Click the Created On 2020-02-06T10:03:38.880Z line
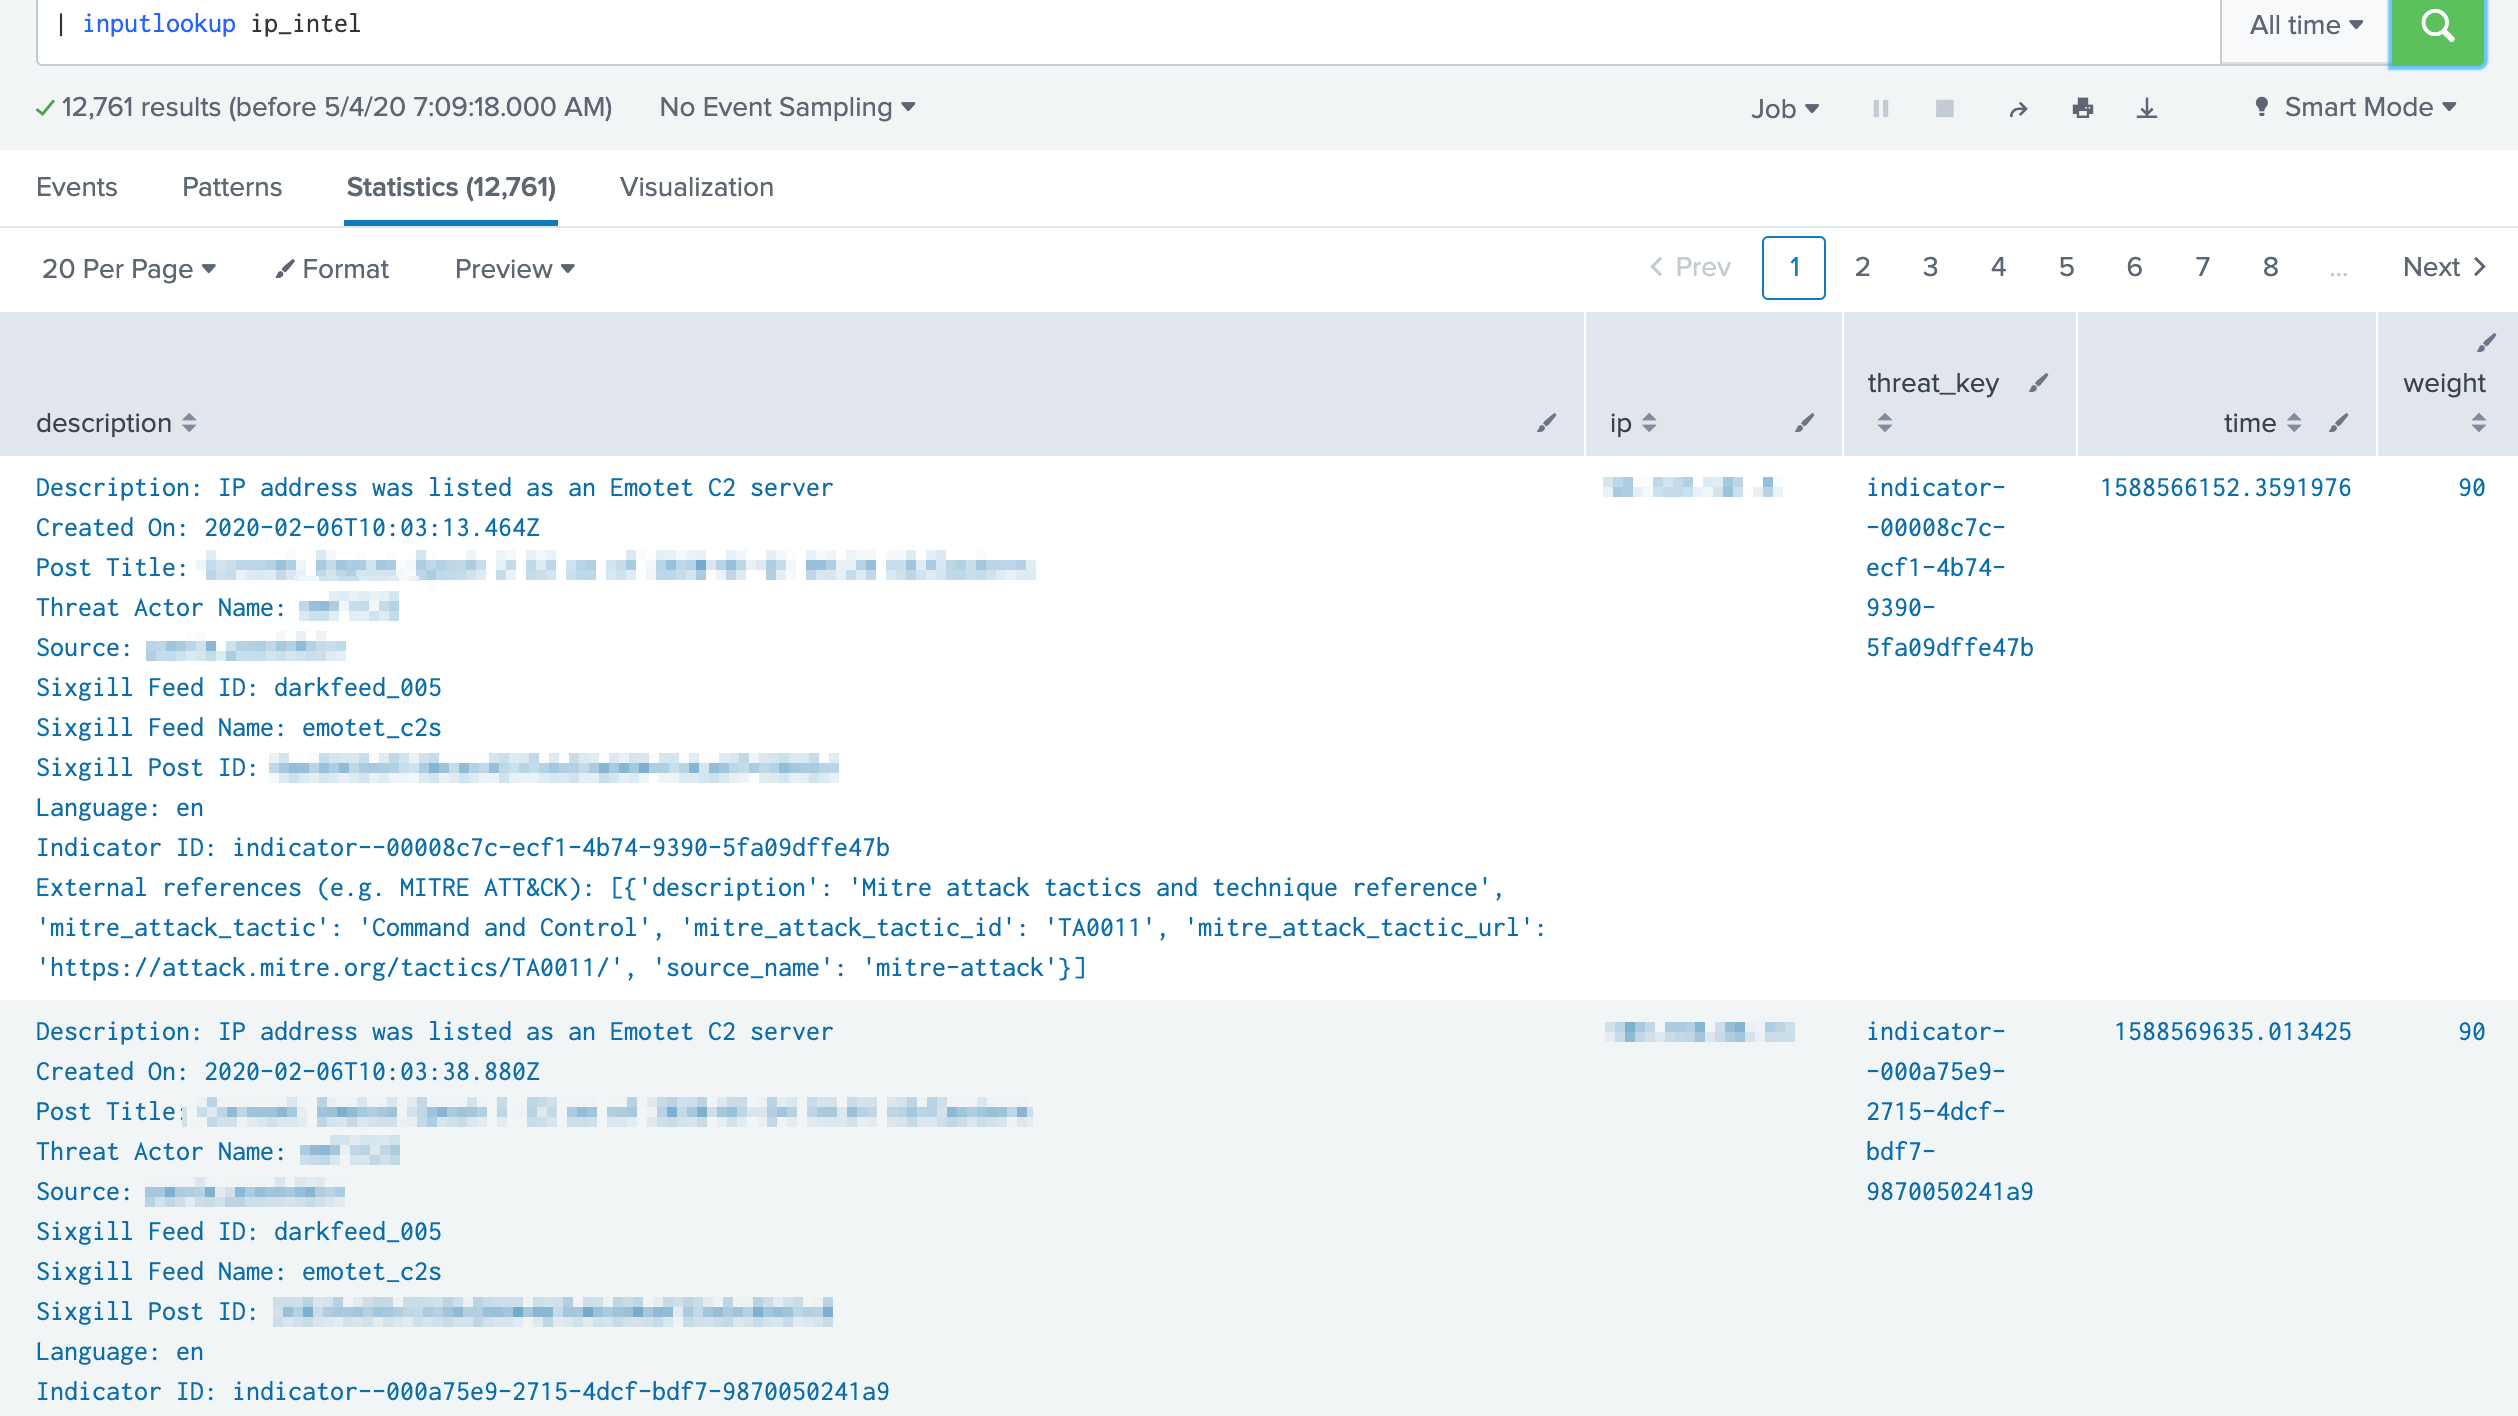The height and width of the screenshot is (1416, 2518). tap(288, 1072)
